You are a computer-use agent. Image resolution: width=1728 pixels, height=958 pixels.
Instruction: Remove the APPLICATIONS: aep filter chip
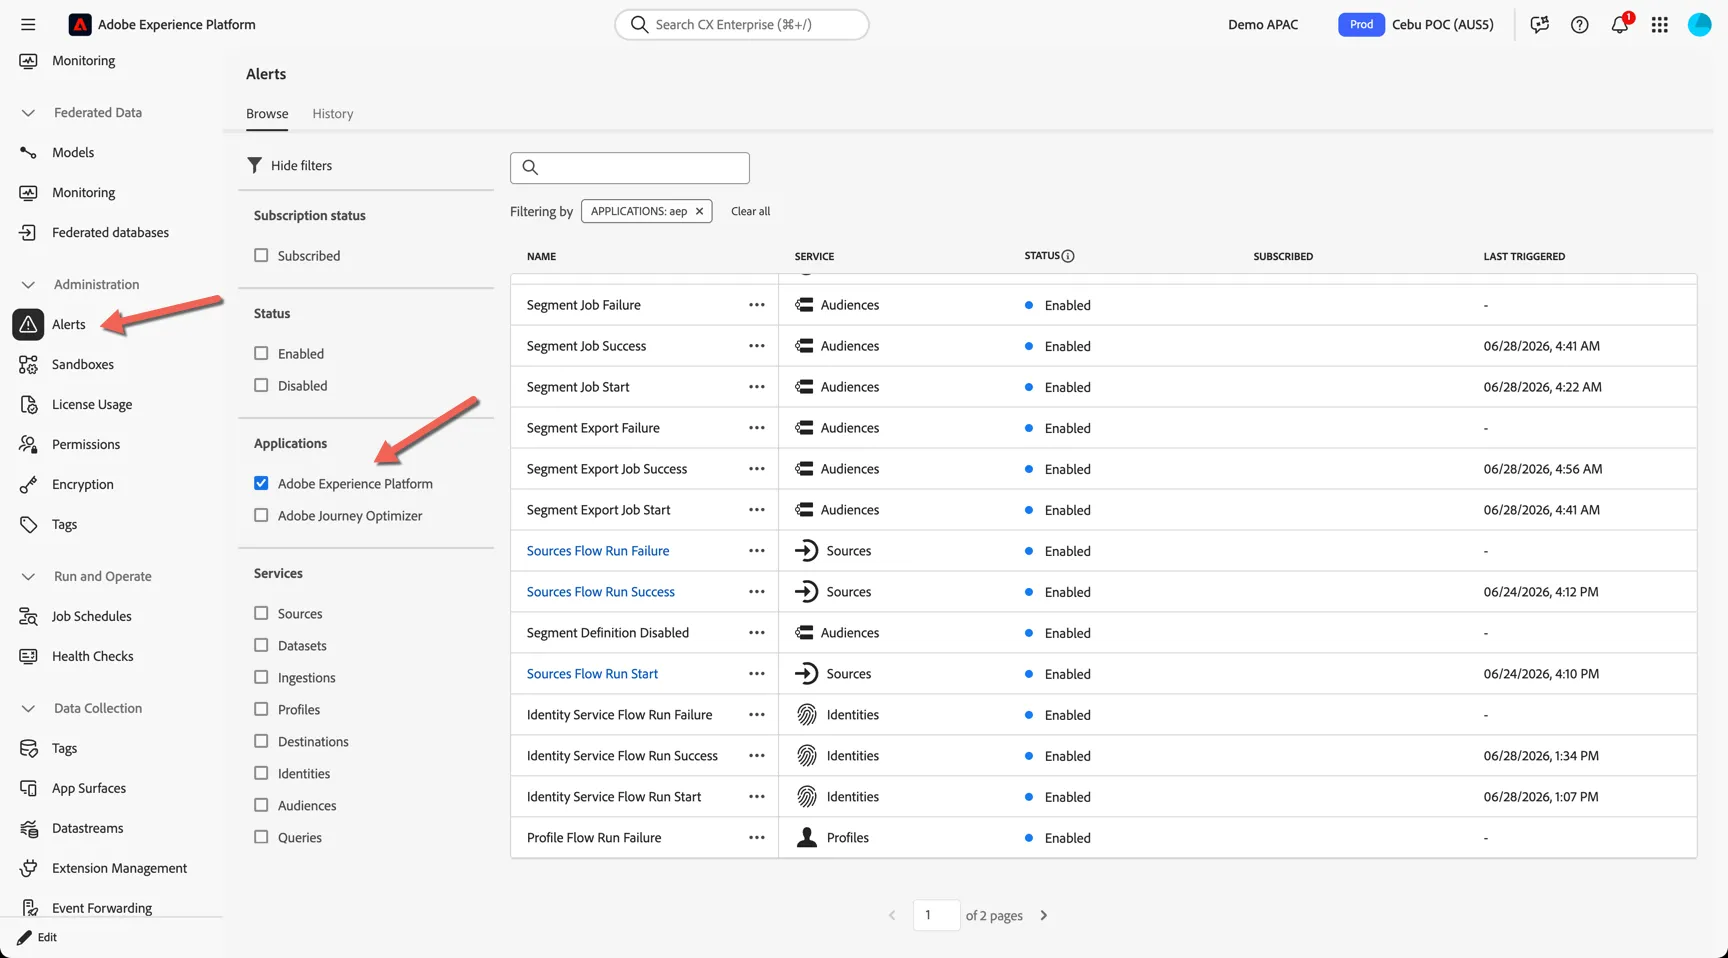tap(700, 211)
